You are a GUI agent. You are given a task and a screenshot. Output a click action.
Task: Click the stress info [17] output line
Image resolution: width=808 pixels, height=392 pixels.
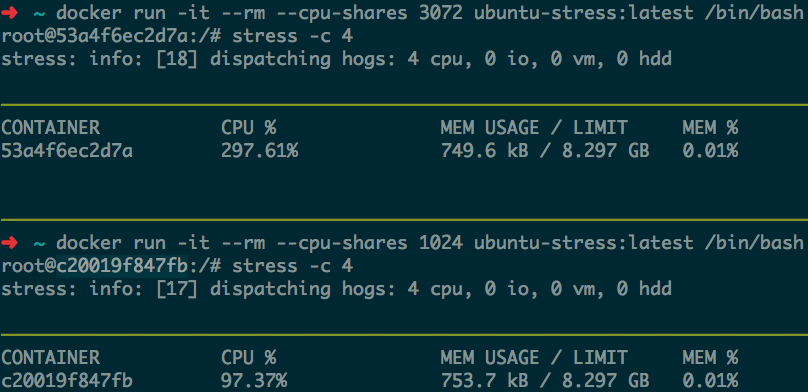point(336,289)
